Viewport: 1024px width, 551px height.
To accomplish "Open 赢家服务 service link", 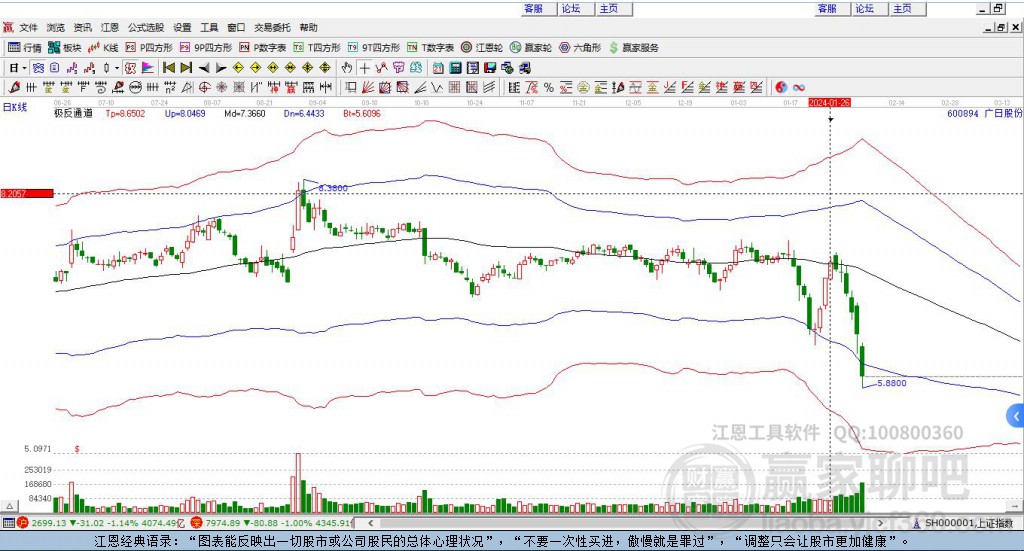I will point(633,48).
